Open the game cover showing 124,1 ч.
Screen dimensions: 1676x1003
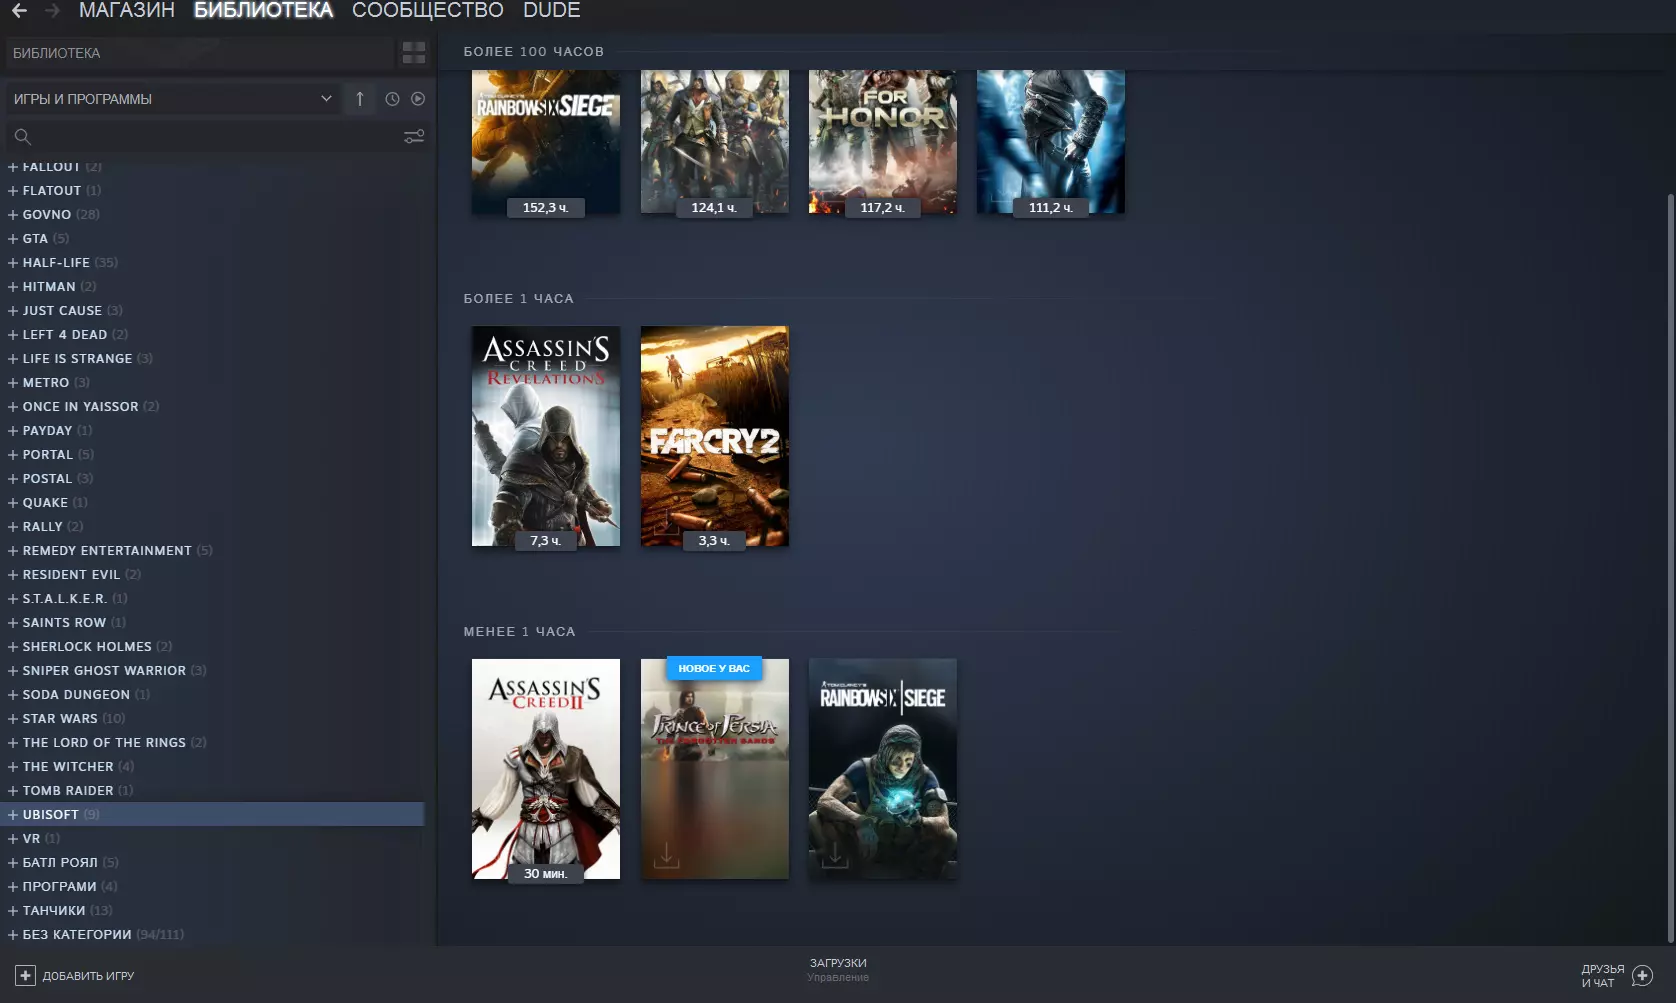(714, 141)
